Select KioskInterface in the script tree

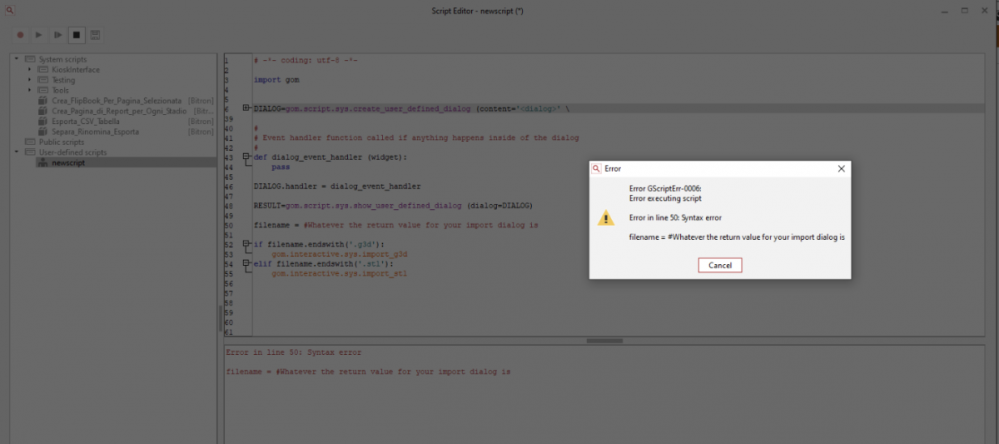pyautogui.click(x=75, y=69)
